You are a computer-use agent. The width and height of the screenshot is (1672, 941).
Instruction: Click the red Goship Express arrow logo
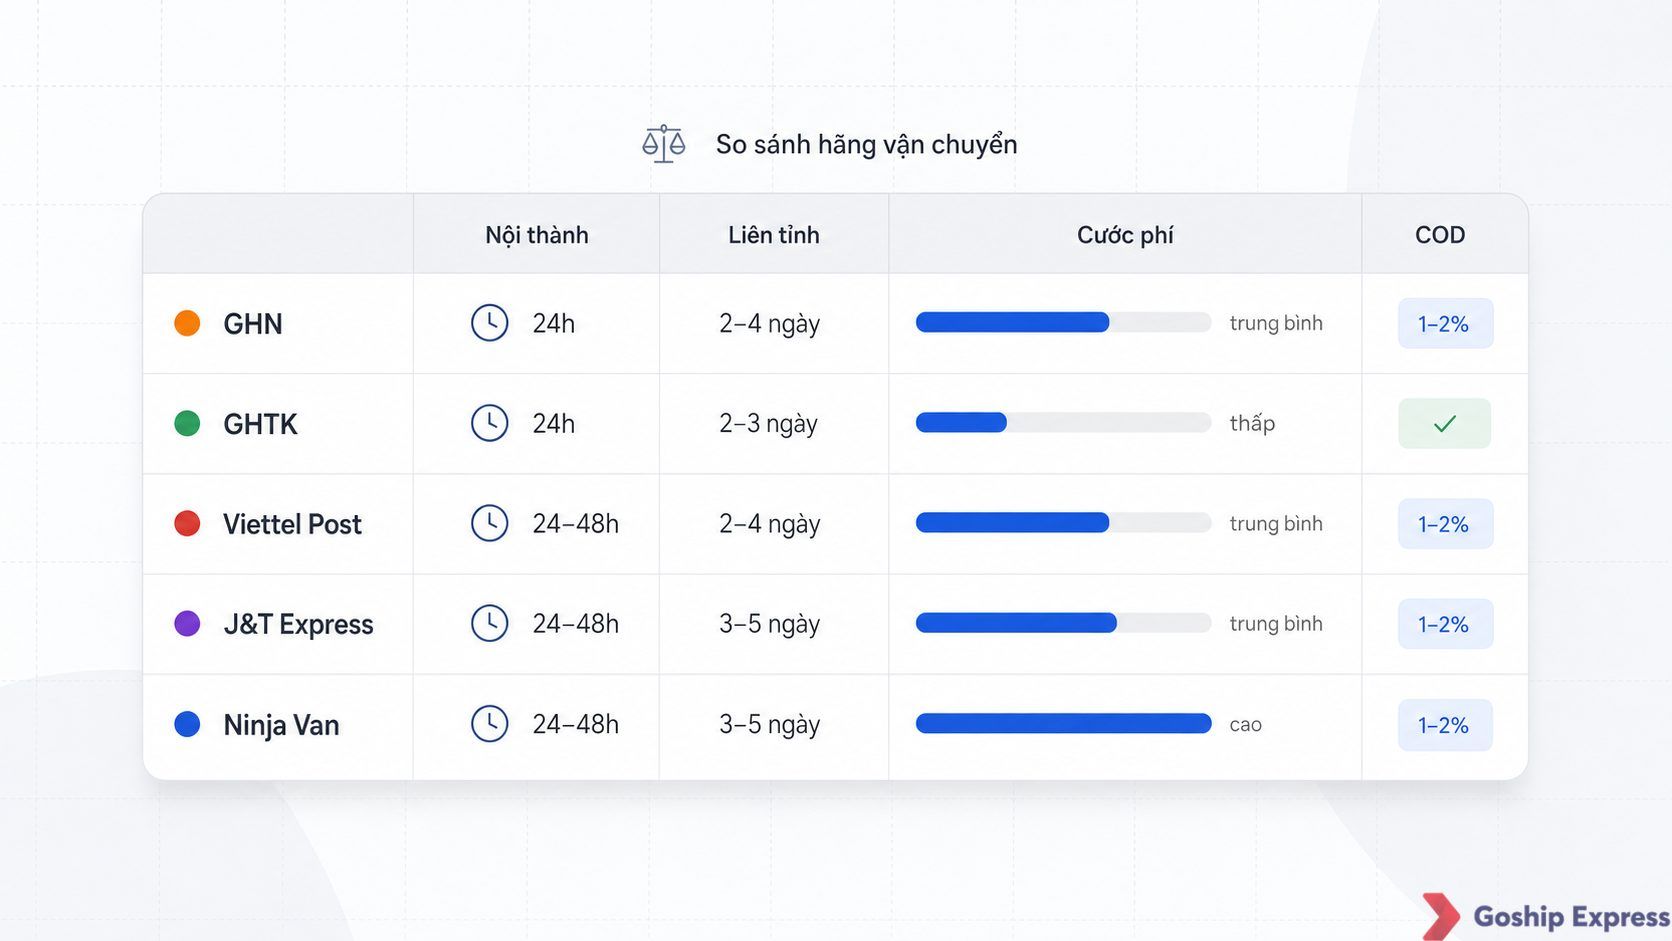(x=1441, y=916)
